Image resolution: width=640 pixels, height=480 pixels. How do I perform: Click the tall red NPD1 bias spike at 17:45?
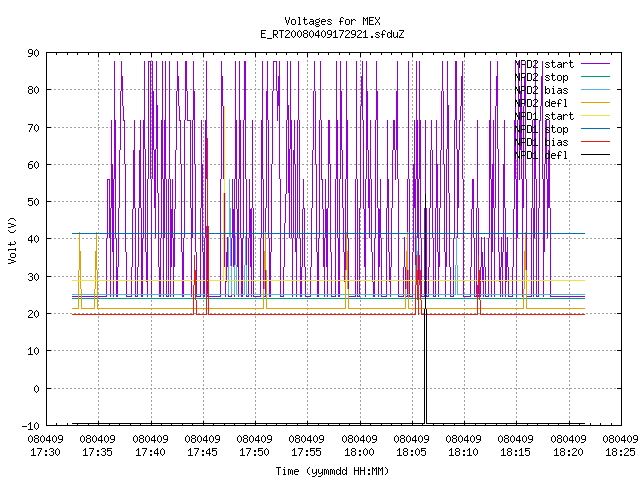pos(207,227)
